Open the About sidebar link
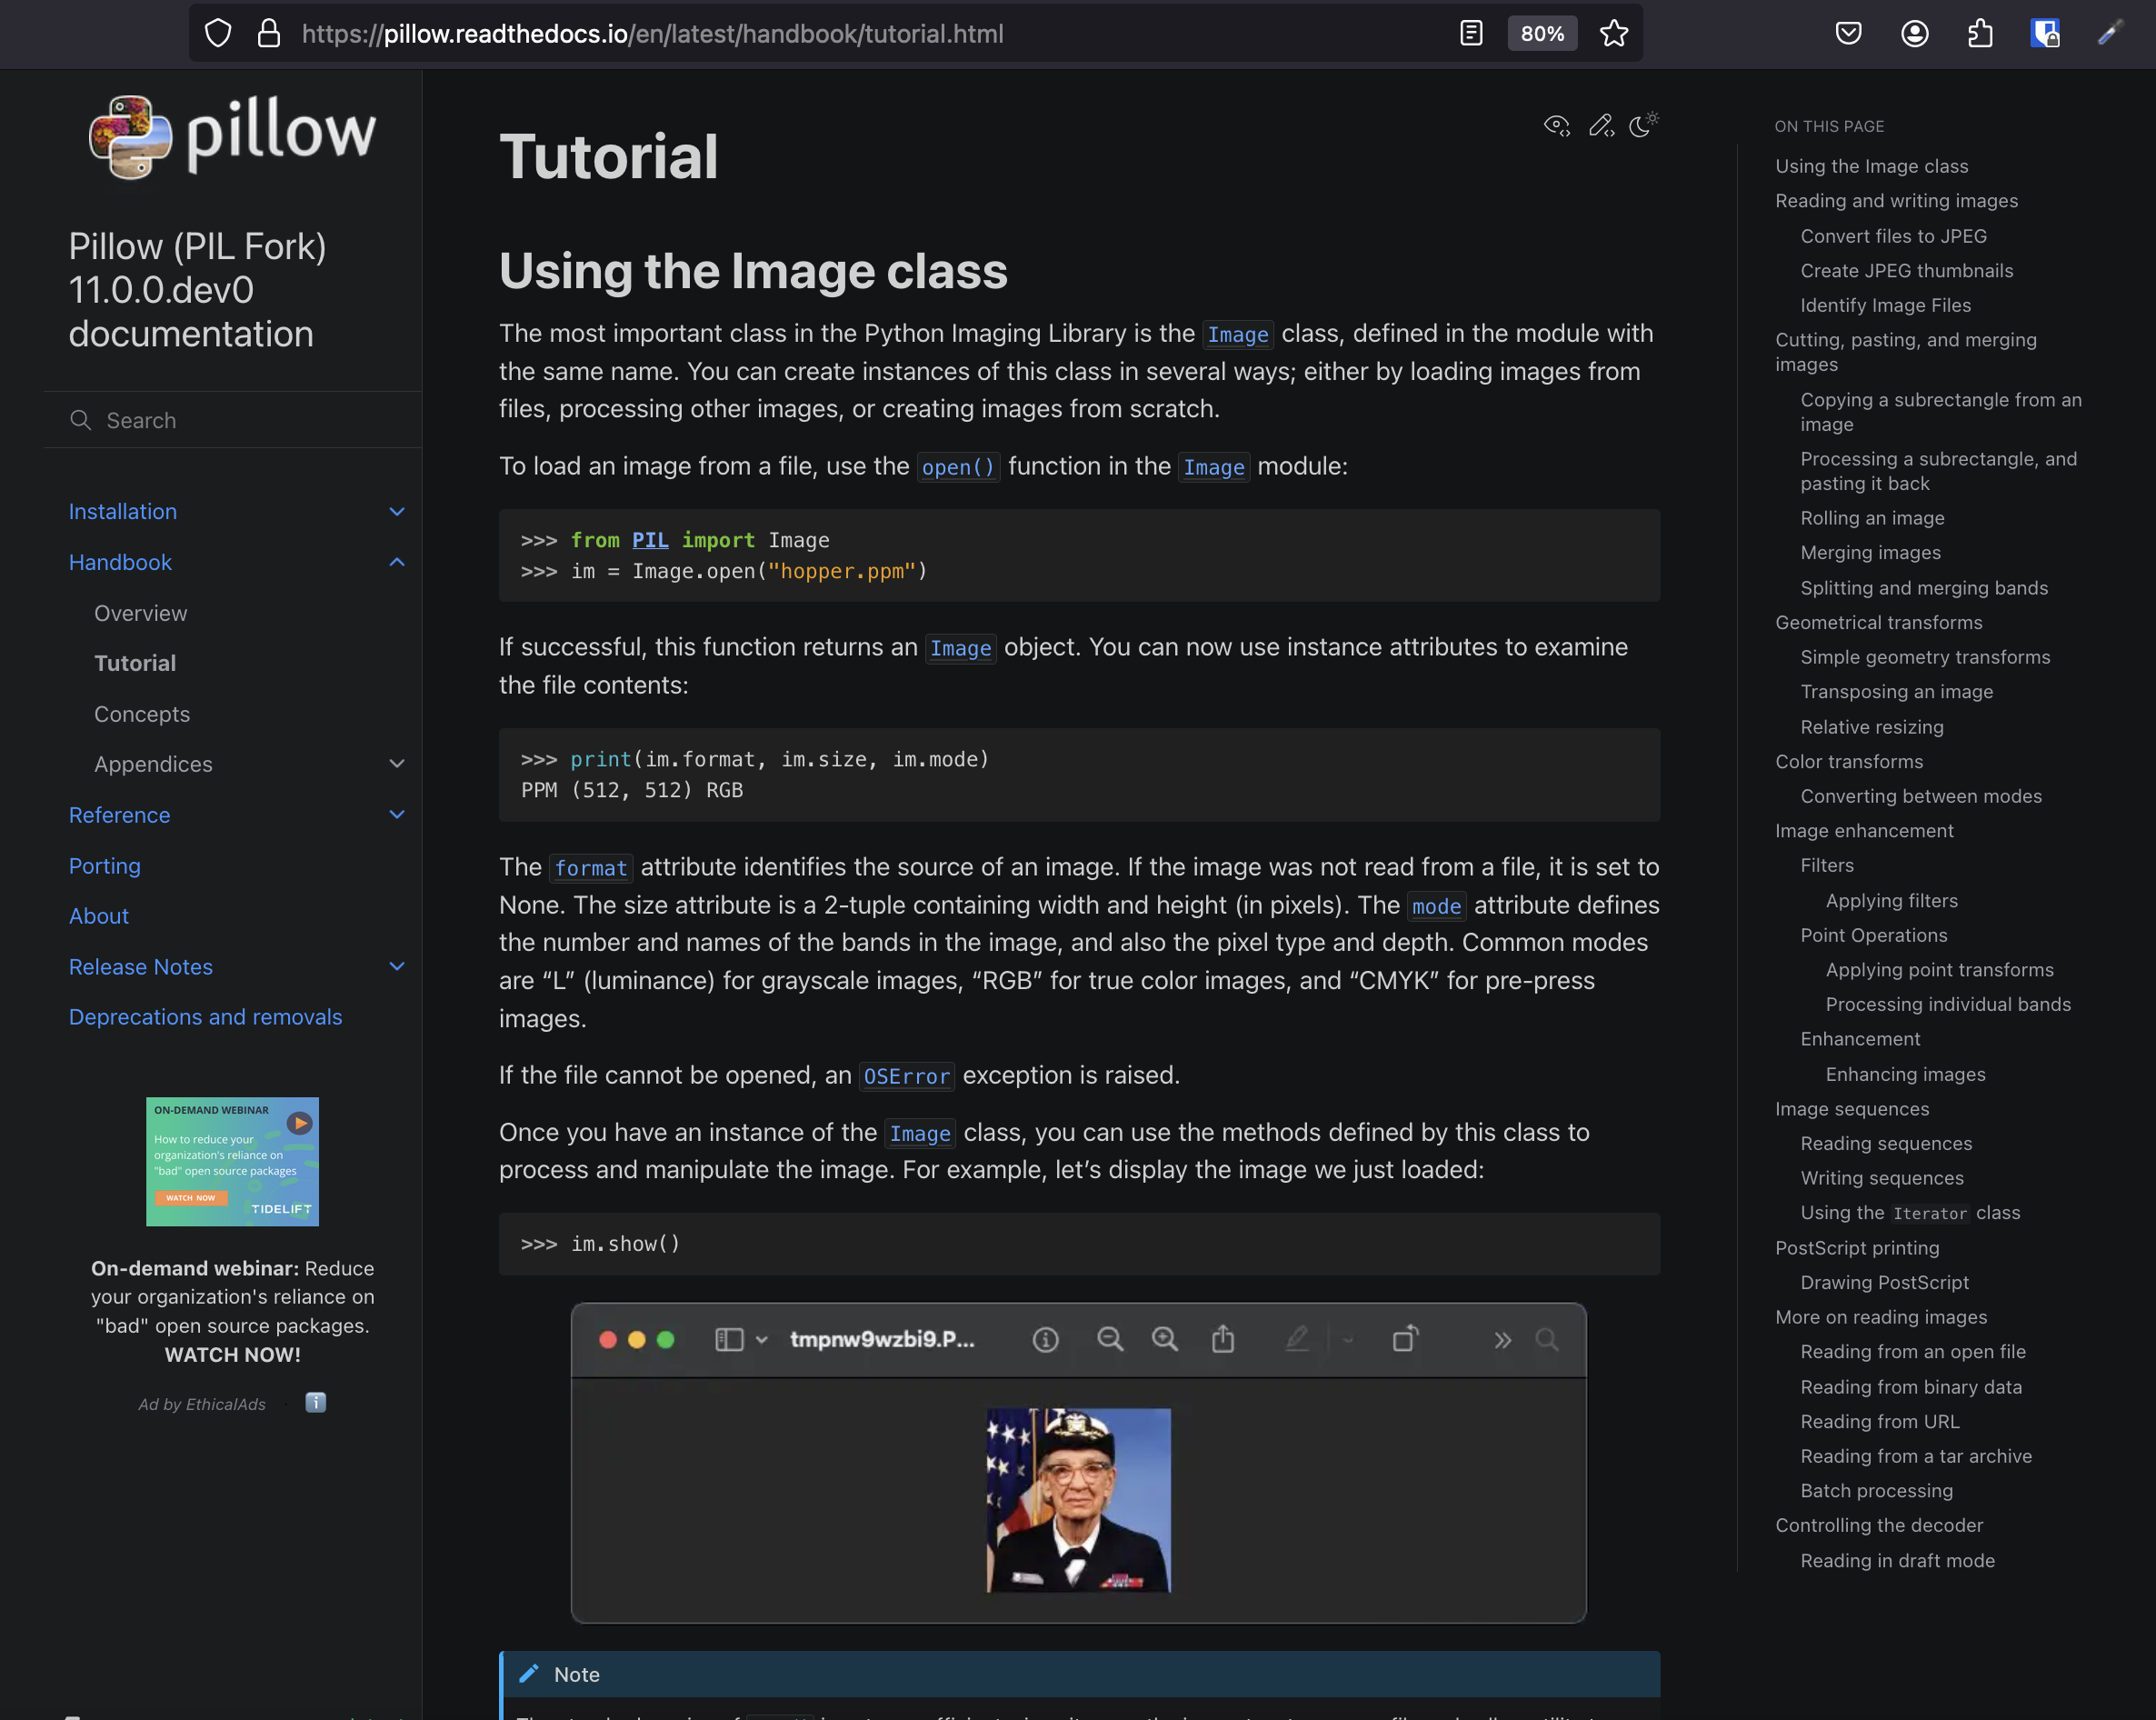Viewport: 2156px width, 1720px height. tap(99, 916)
